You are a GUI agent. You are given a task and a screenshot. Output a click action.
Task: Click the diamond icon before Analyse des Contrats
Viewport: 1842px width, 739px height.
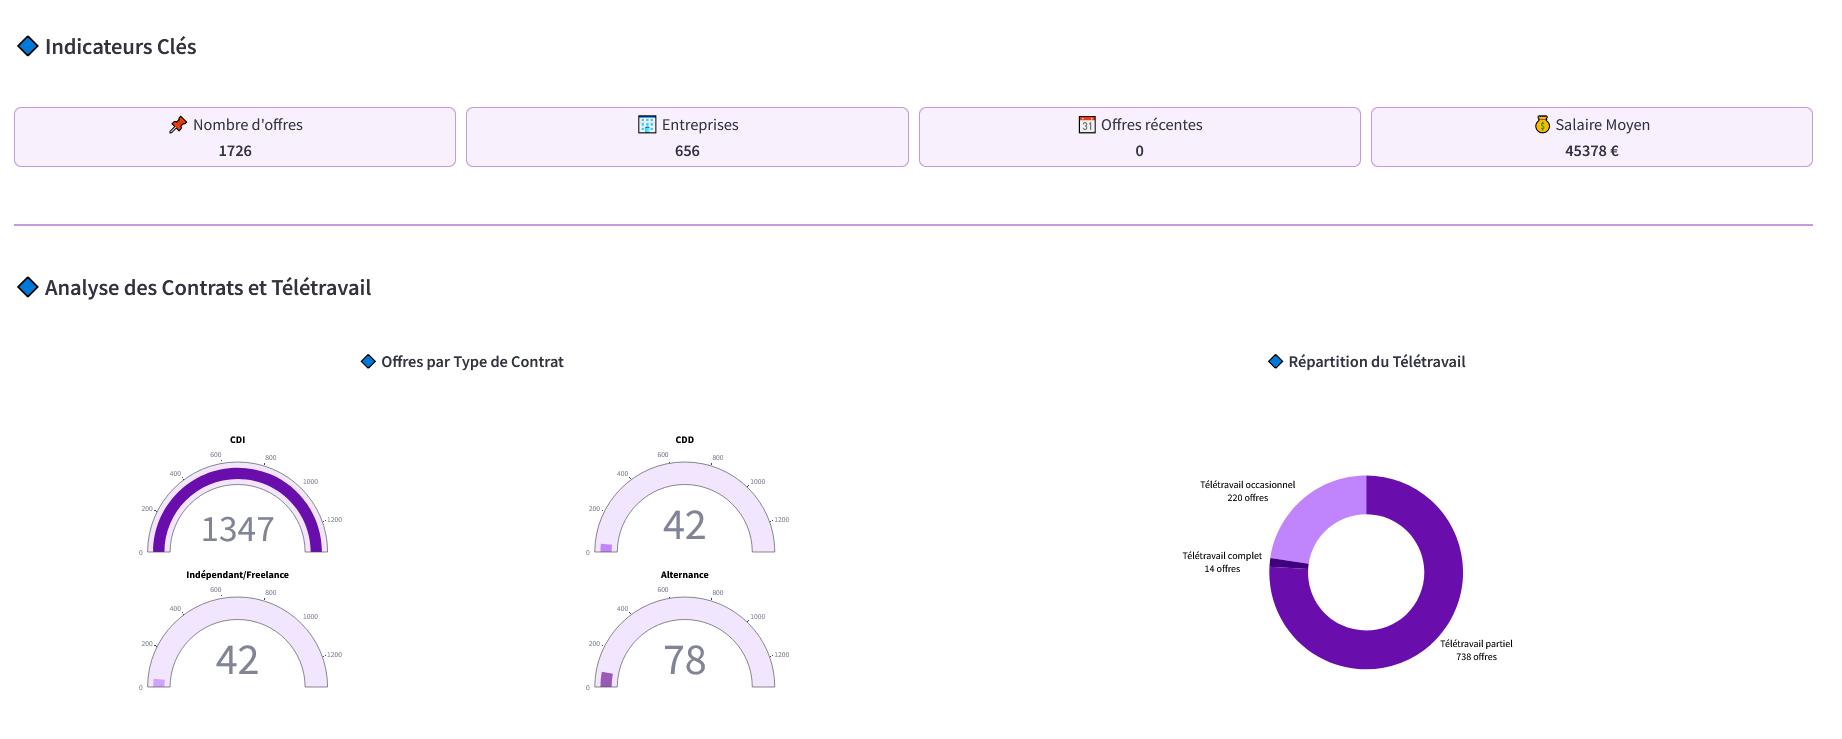point(28,288)
